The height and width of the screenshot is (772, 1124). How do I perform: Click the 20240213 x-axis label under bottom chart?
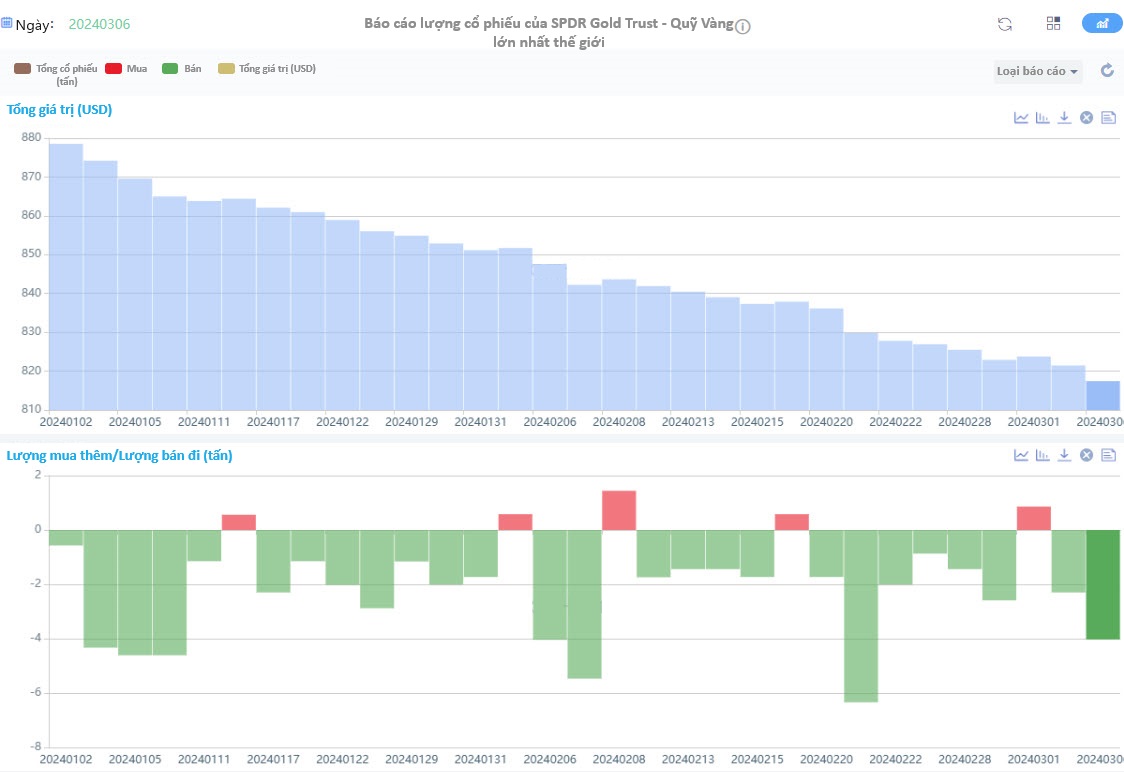coord(688,759)
